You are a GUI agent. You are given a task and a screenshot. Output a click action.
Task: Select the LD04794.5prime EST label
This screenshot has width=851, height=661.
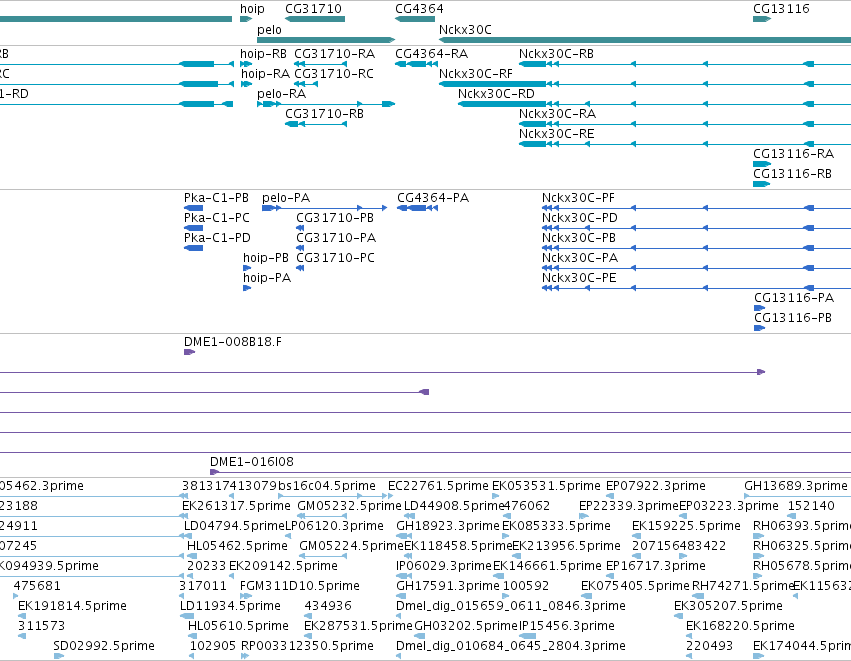coord(234,526)
